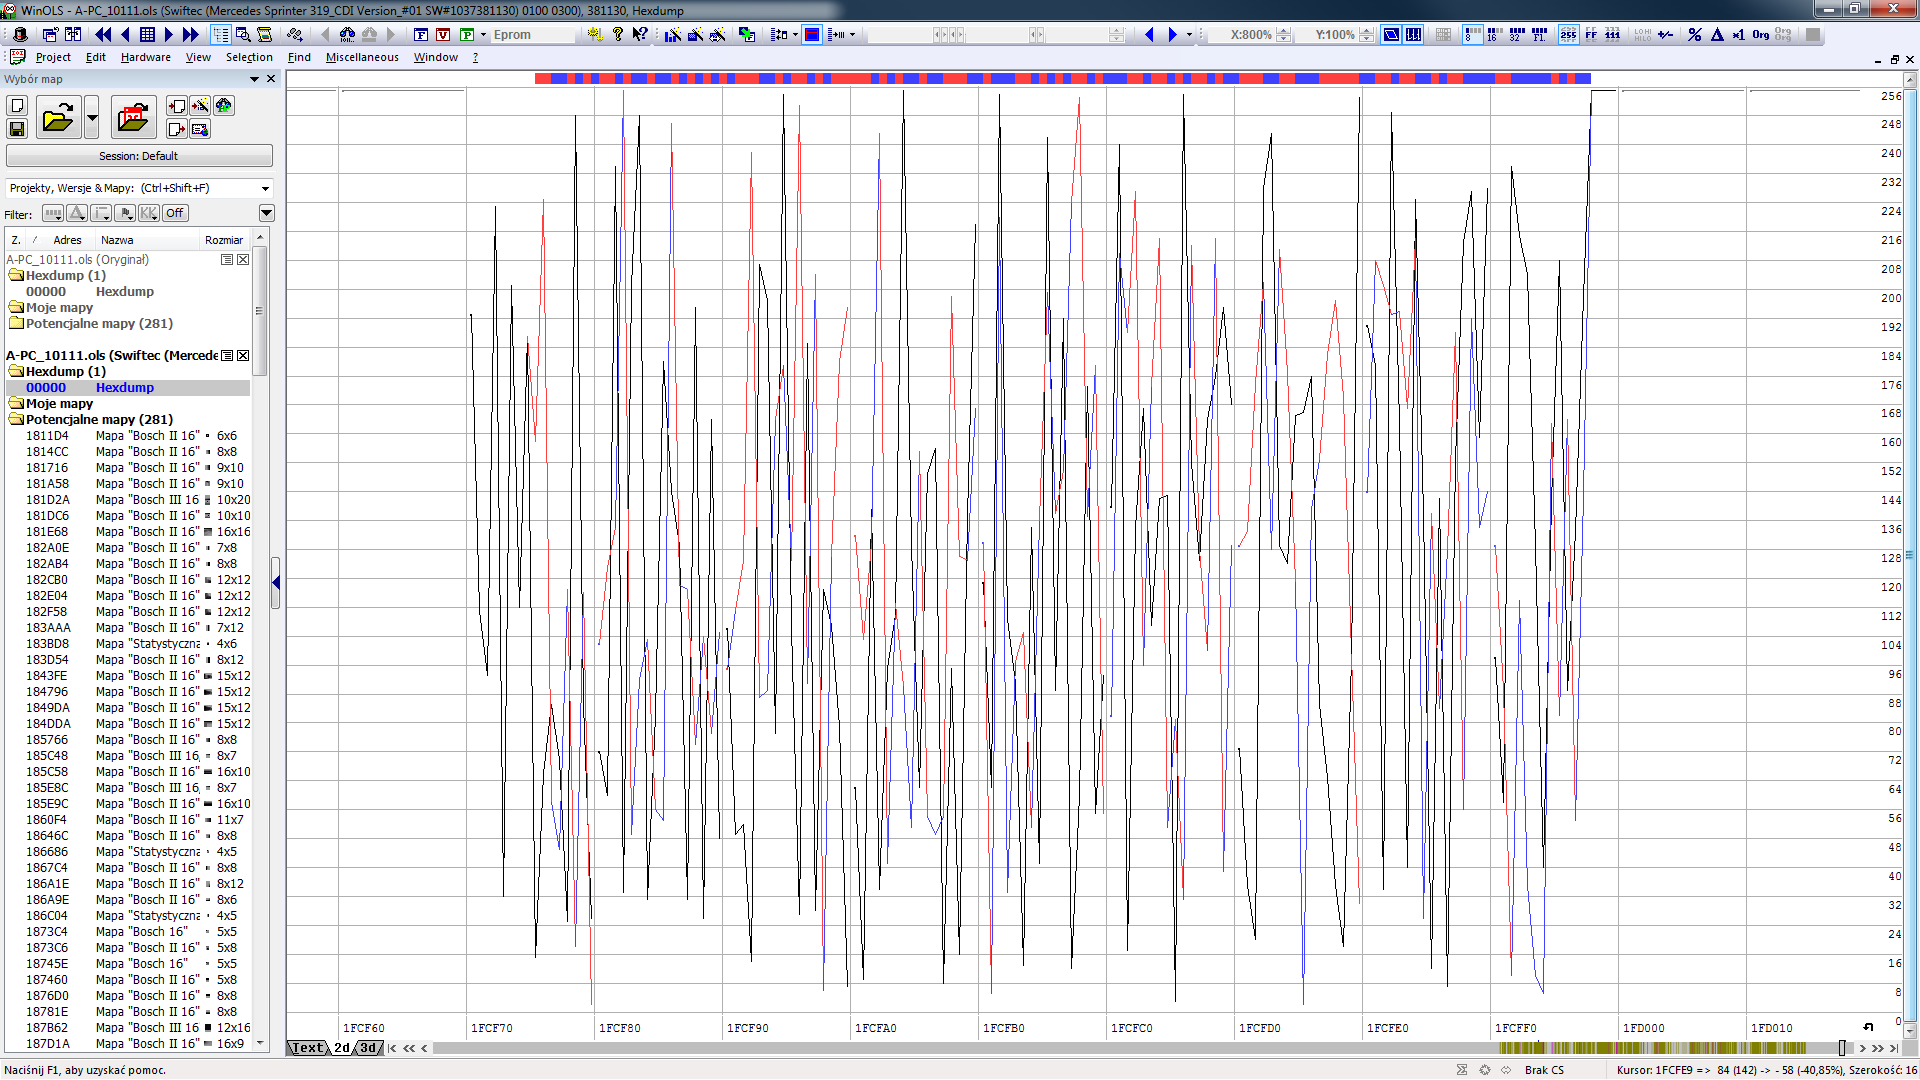This screenshot has height=1080, width=1920.
Task: Click the fast-forward double arrow icon
Action: point(190,34)
